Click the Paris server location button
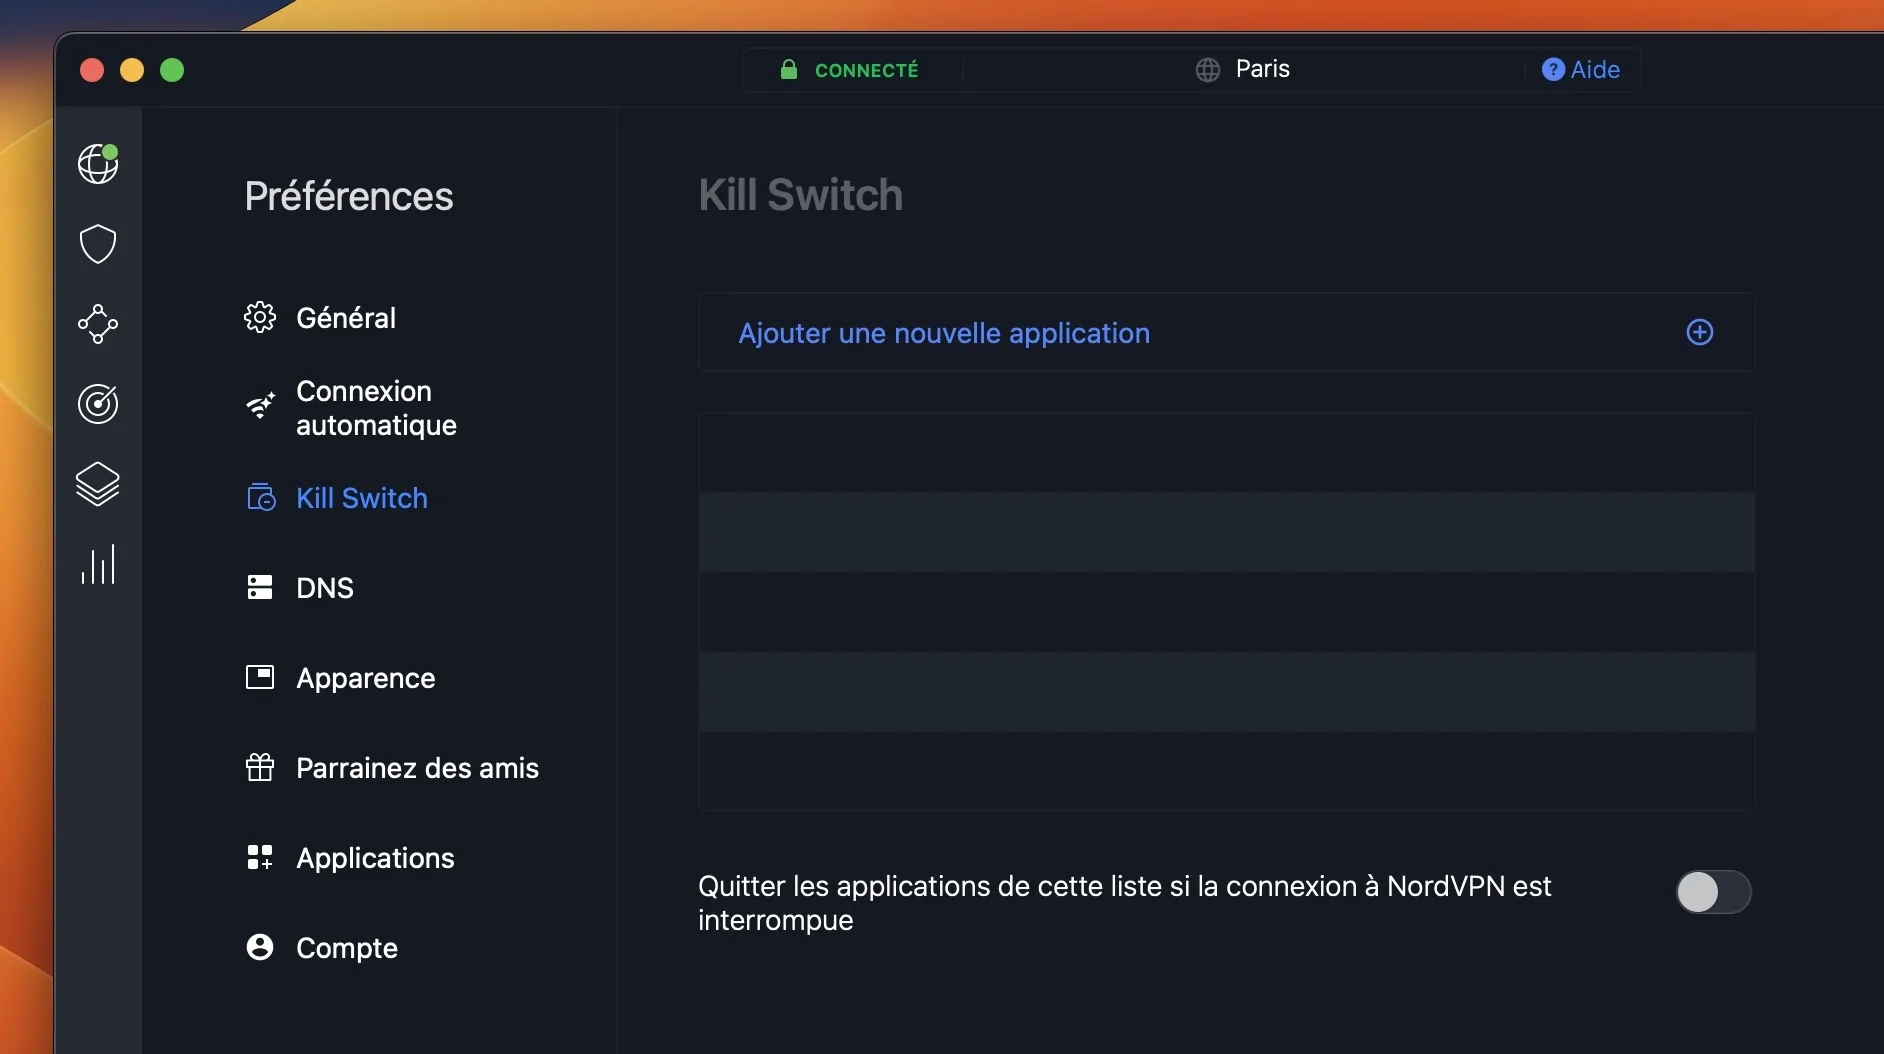1884x1054 pixels. point(1243,69)
